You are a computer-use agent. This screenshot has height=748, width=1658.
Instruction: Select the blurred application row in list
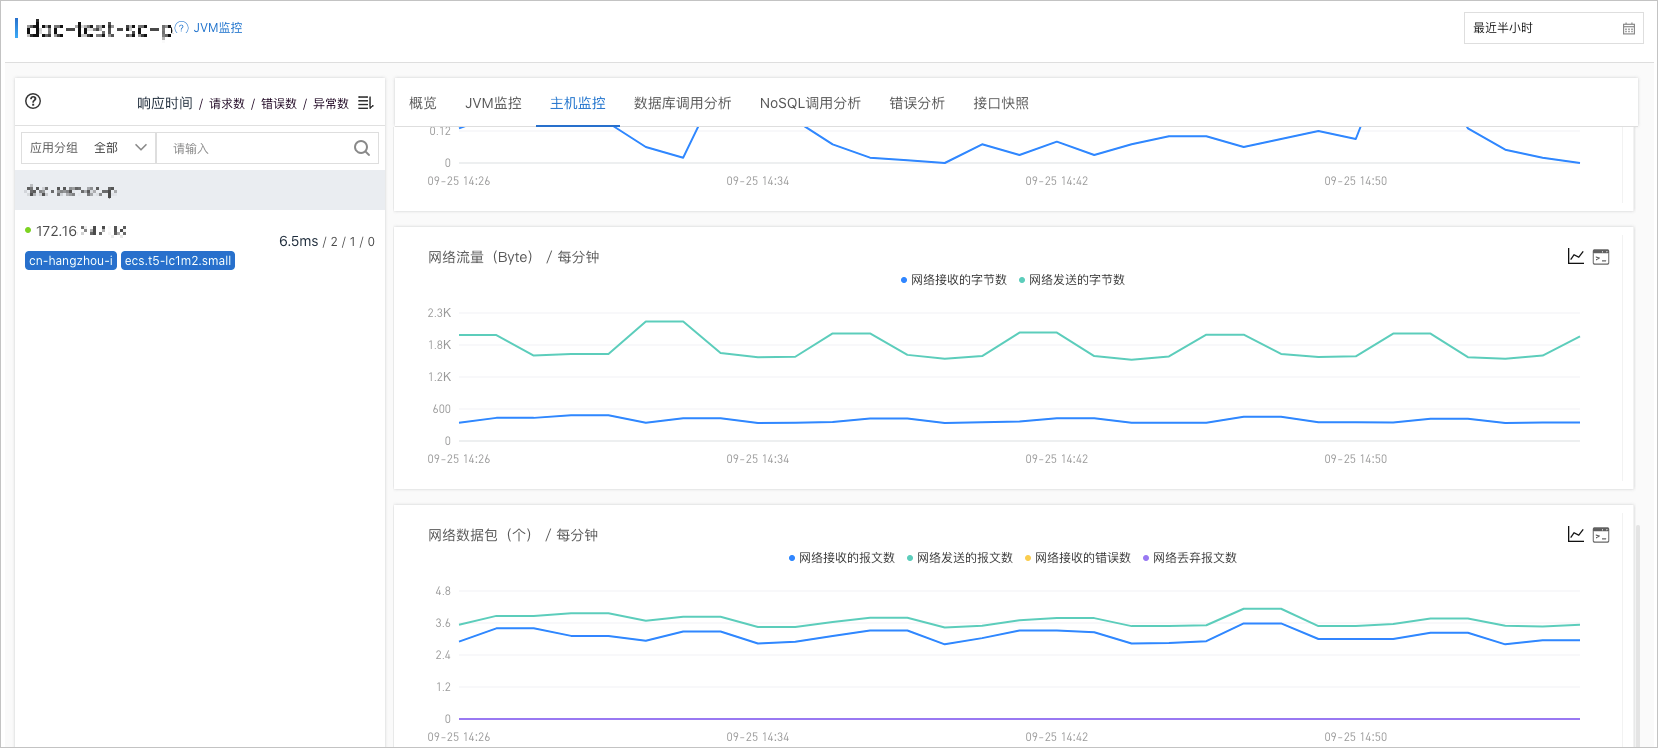[200, 190]
